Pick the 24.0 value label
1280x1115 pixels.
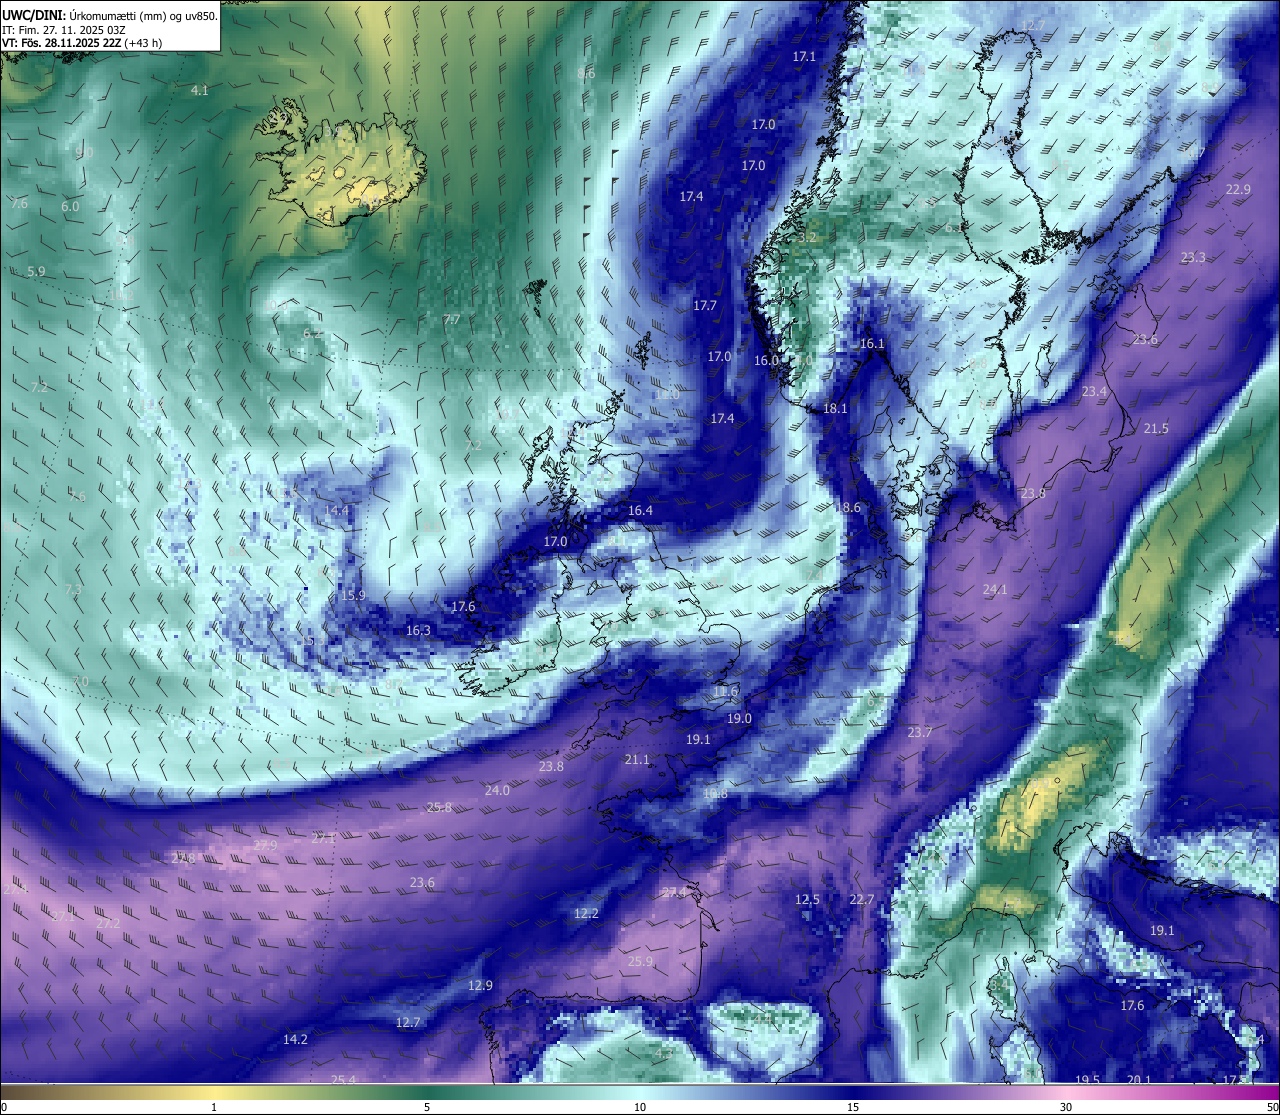497,791
